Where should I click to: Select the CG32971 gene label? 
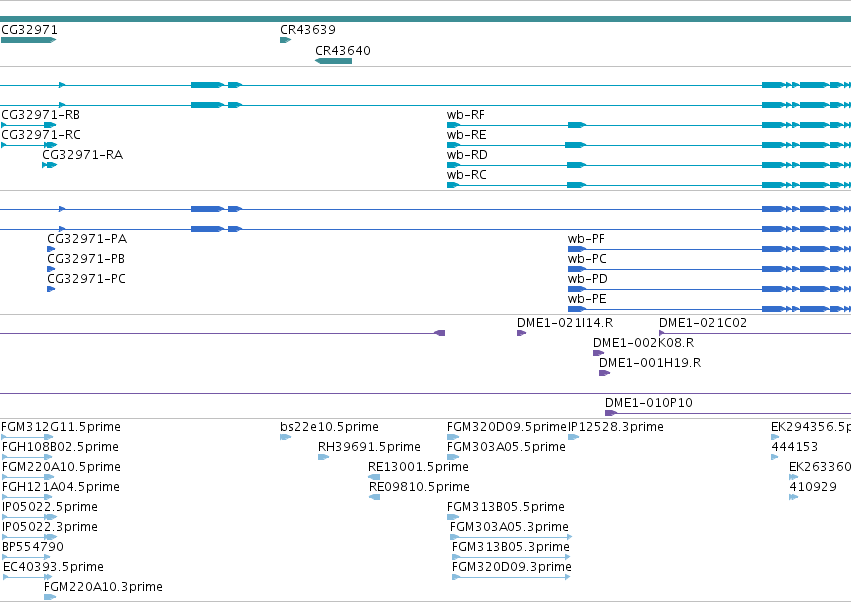point(29,30)
